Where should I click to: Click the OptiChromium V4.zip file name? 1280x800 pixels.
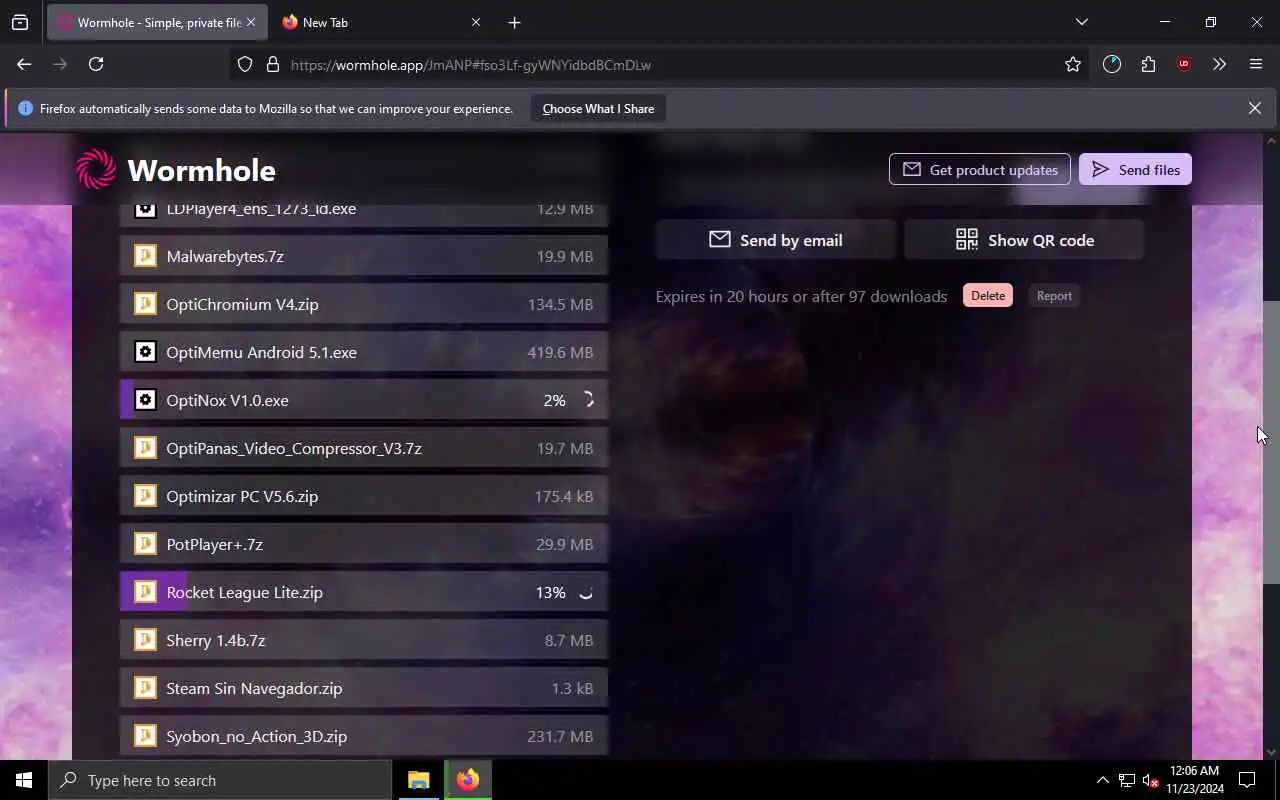pyautogui.click(x=242, y=304)
